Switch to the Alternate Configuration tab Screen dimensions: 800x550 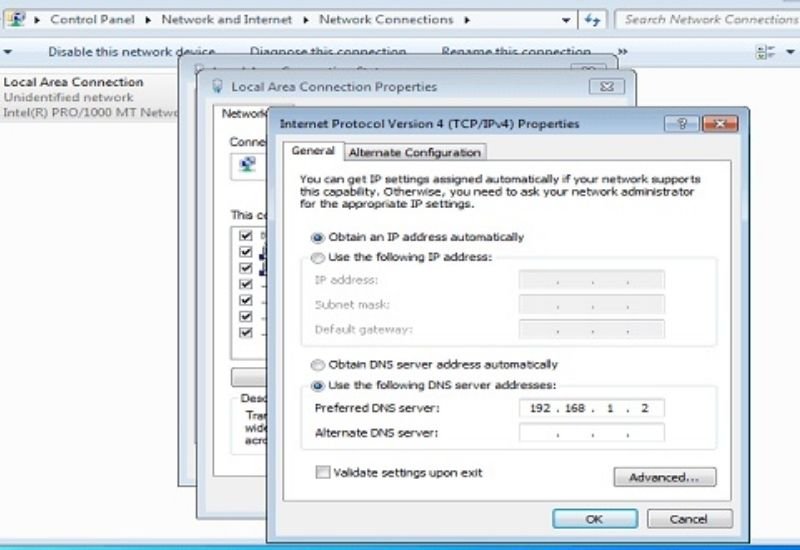coord(415,153)
